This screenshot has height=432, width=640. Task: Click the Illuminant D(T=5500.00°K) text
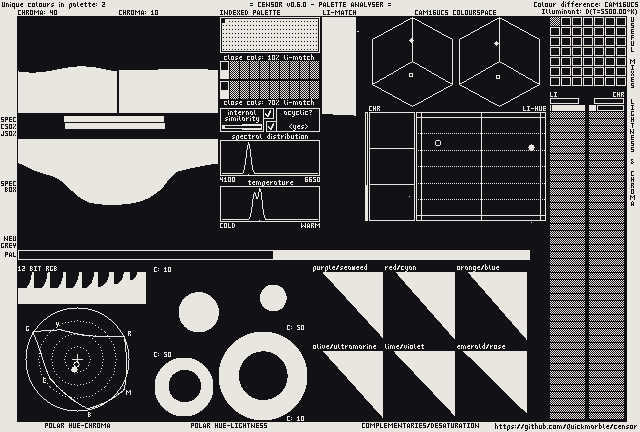[589, 11]
